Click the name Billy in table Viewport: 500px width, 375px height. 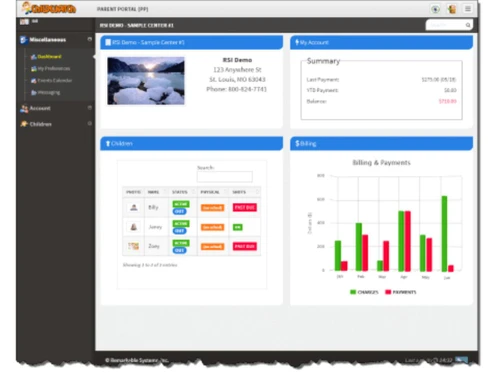pyautogui.click(x=153, y=207)
